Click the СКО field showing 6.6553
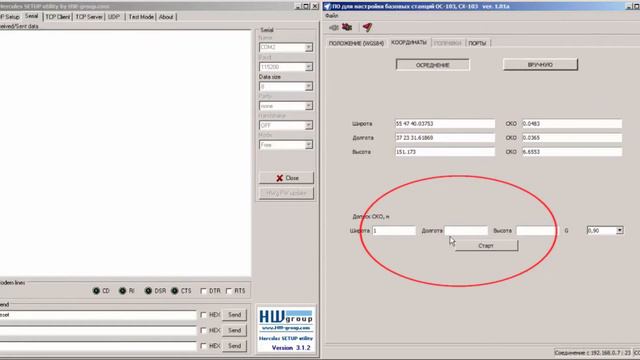 [x=572, y=152]
